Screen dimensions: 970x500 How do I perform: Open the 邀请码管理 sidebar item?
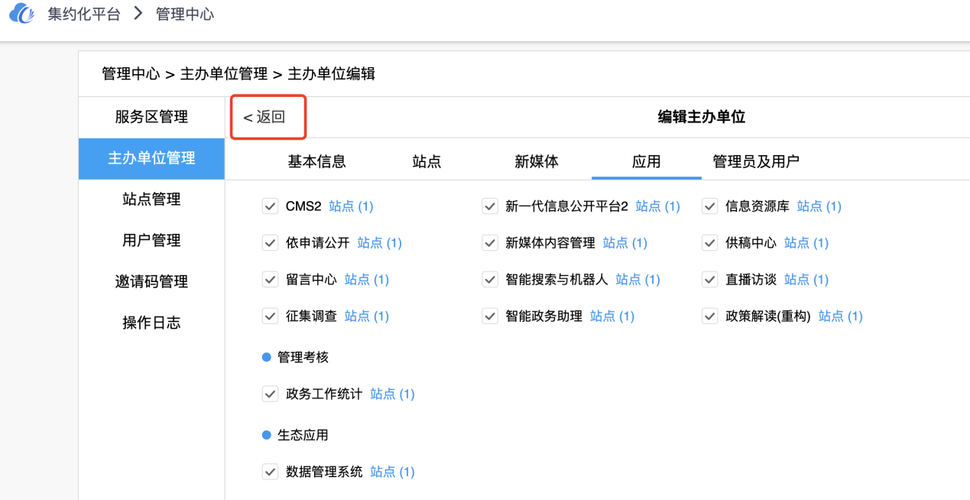pyautogui.click(x=152, y=282)
